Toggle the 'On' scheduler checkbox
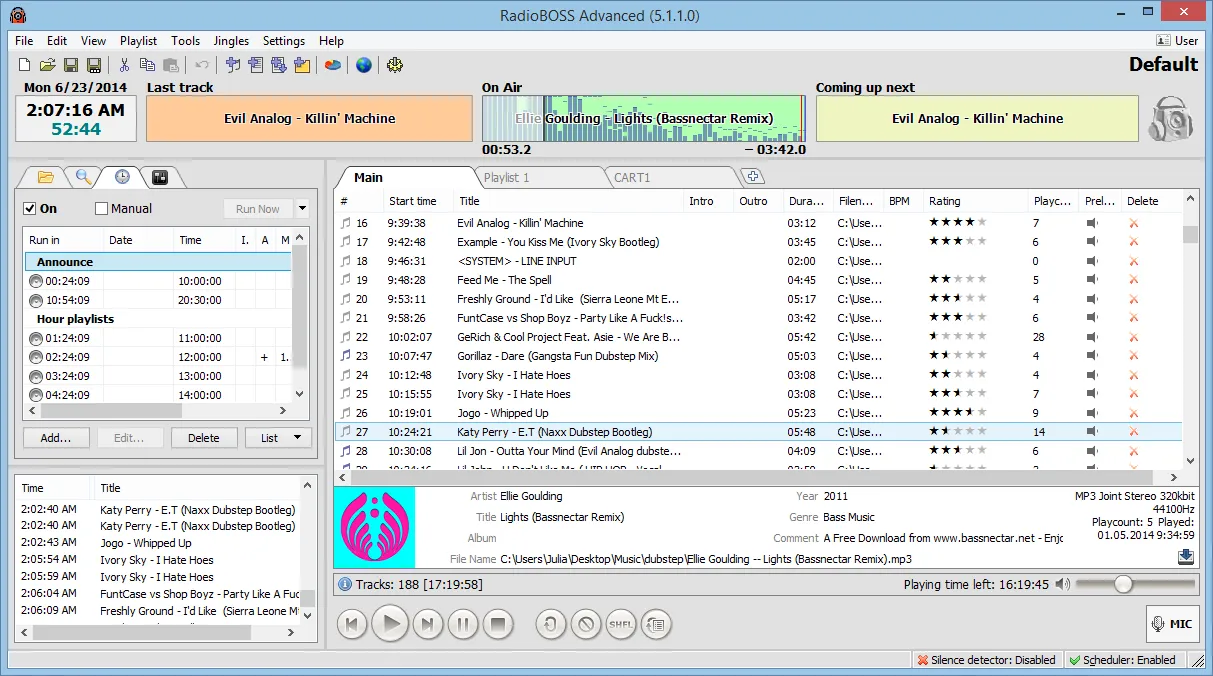The width and height of the screenshot is (1213, 676). 30,208
